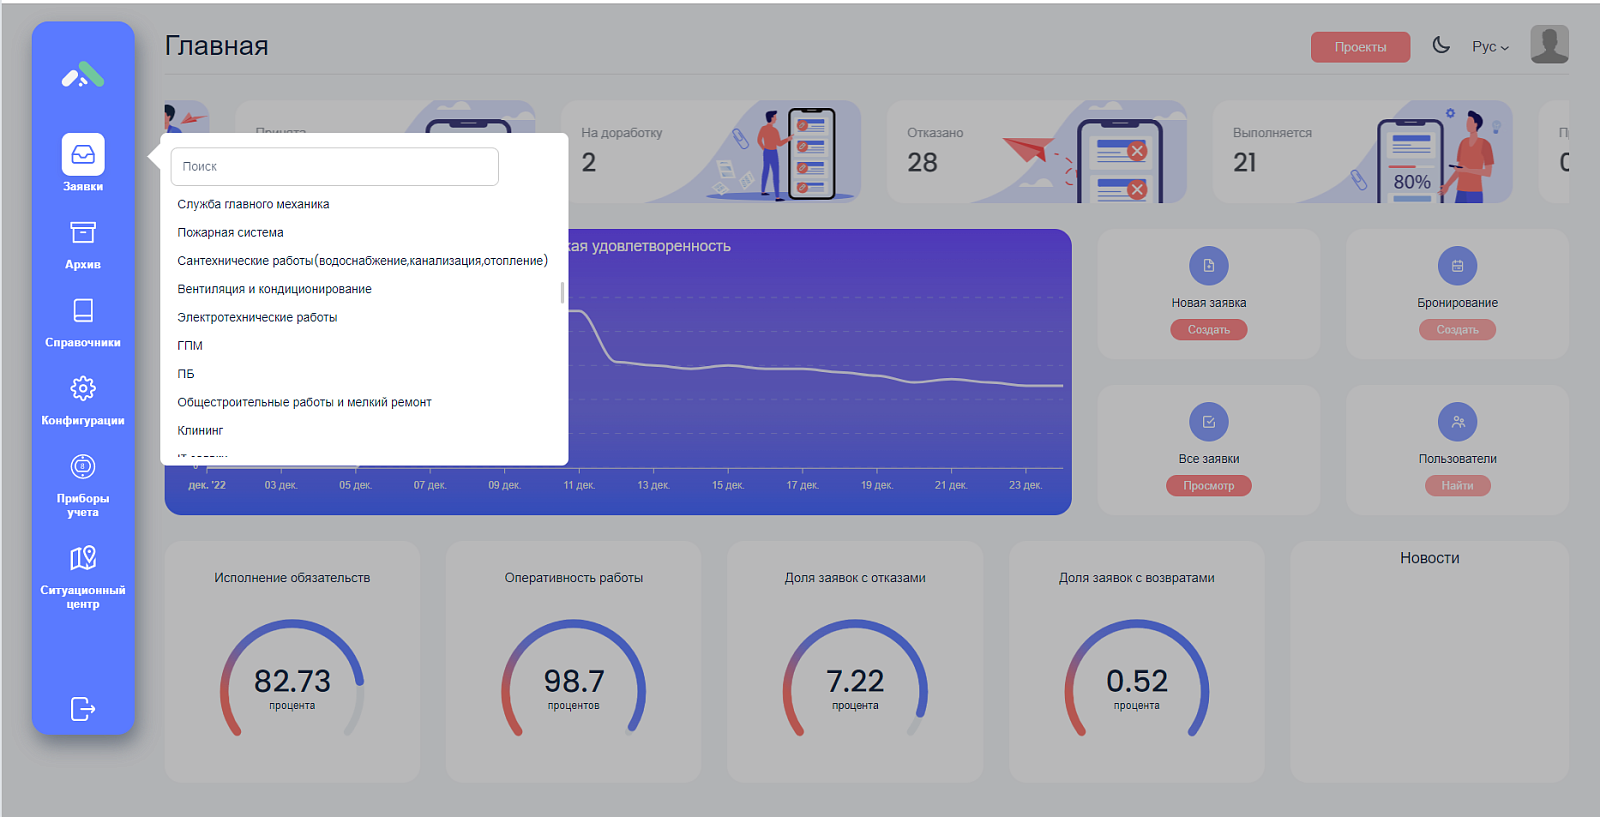Click Создать under Новая заявка
This screenshot has width=1600, height=817.
click(x=1208, y=330)
